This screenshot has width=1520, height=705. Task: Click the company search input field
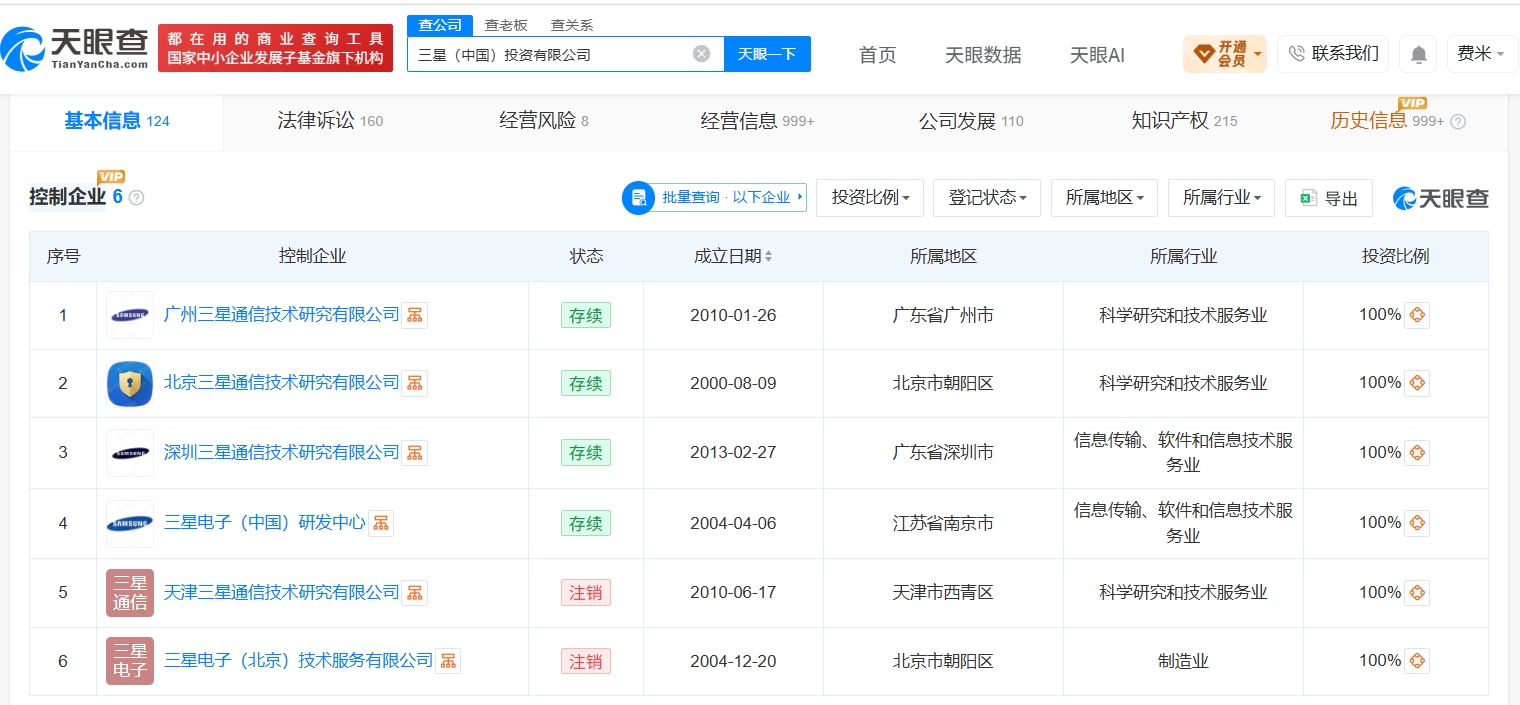click(552, 54)
